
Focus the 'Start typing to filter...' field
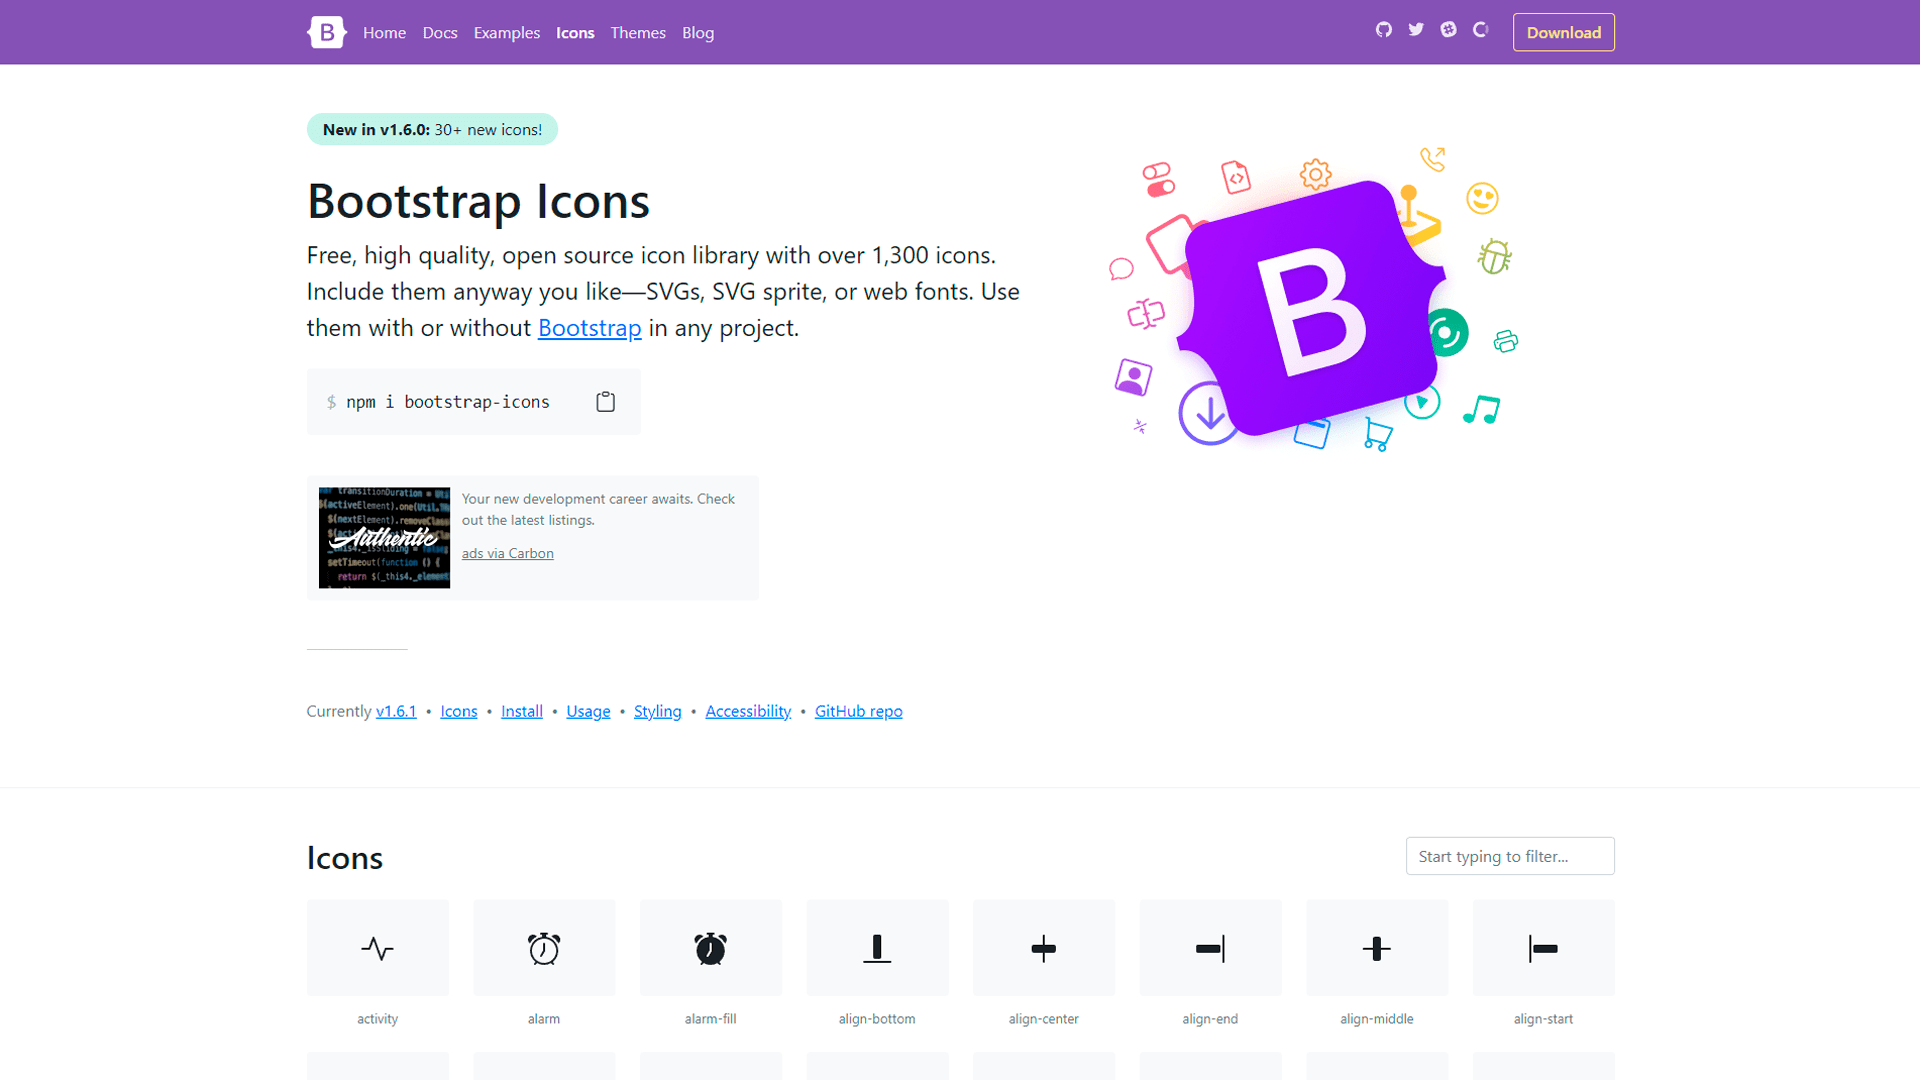tap(1510, 856)
